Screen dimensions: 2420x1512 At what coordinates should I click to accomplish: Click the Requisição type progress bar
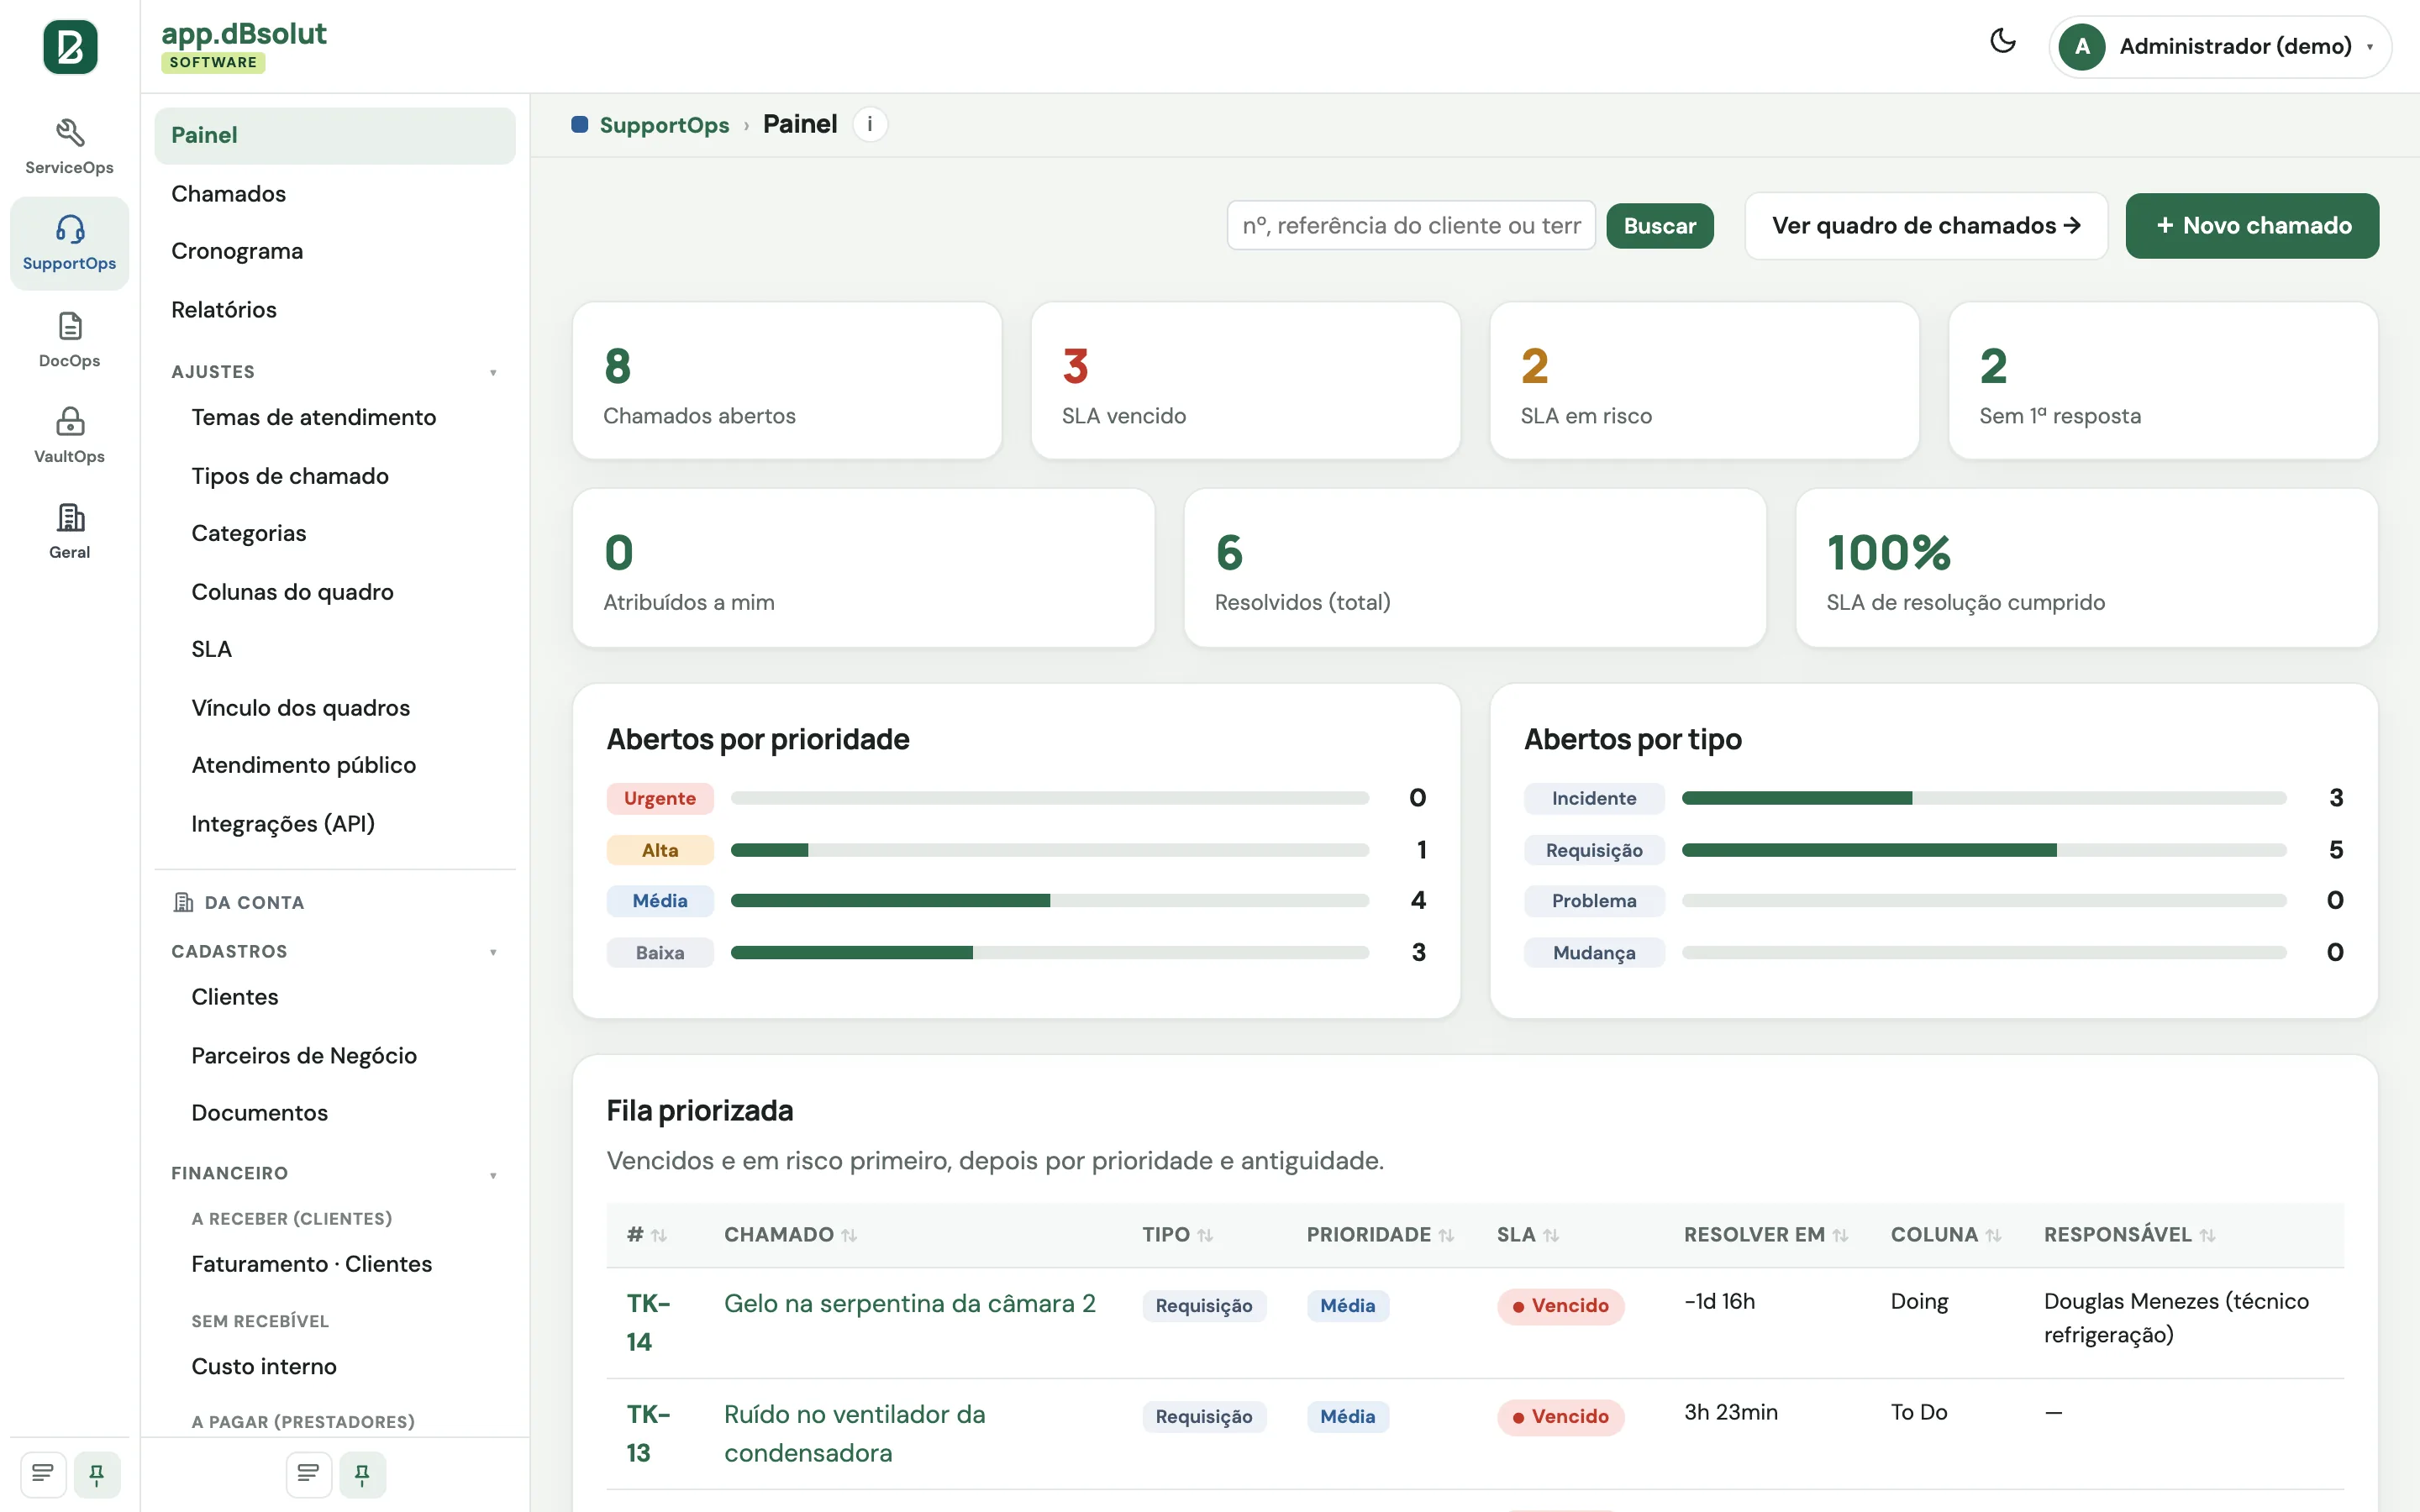click(1983, 850)
